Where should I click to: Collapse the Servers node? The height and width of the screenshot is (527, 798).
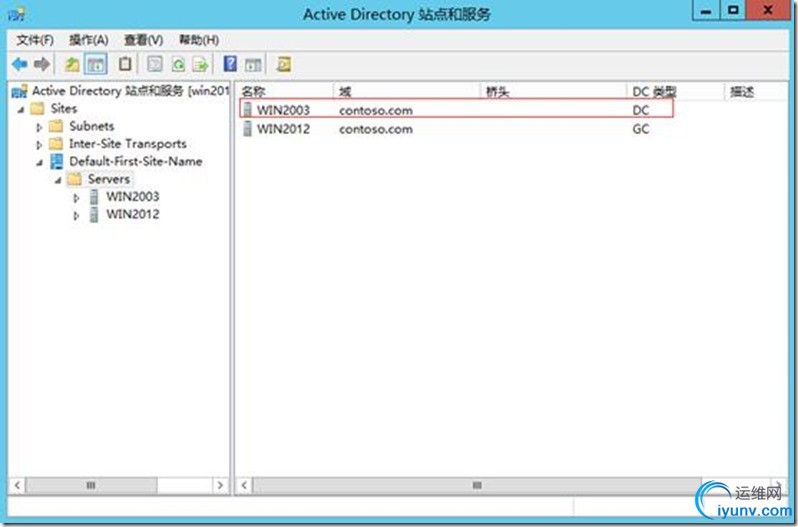(58, 180)
